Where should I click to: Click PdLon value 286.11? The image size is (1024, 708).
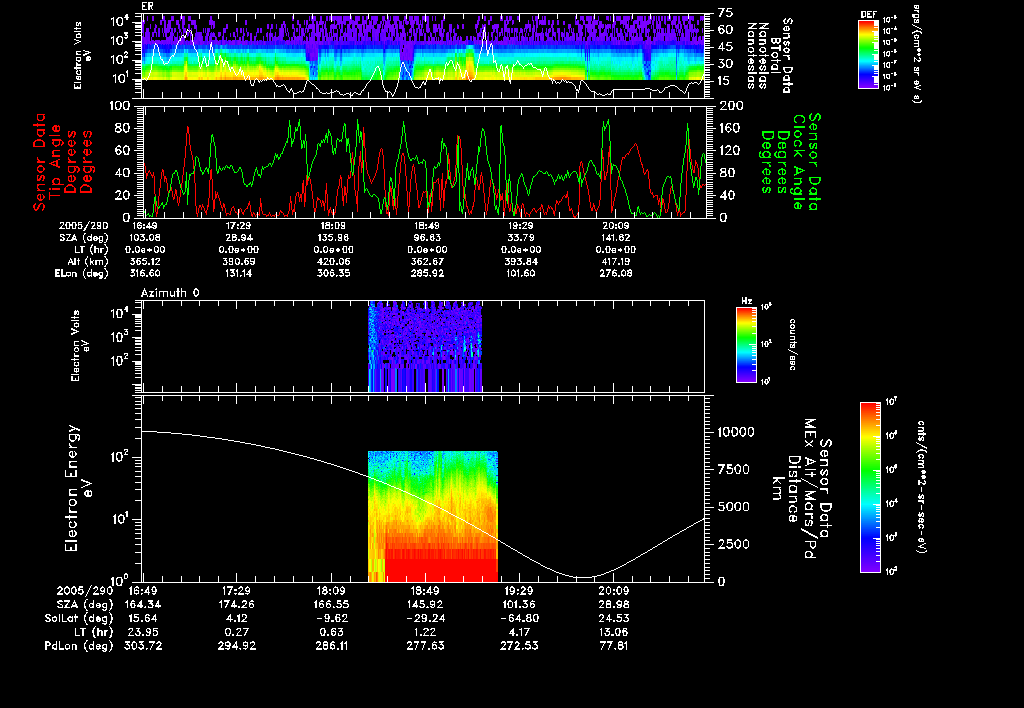[331, 647]
